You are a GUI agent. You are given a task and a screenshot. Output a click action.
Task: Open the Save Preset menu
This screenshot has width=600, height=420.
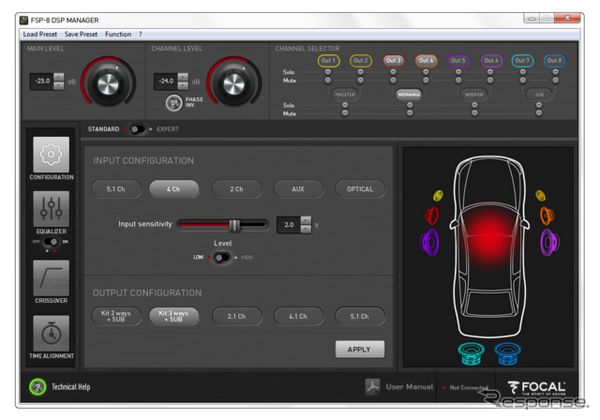(81, 34)
